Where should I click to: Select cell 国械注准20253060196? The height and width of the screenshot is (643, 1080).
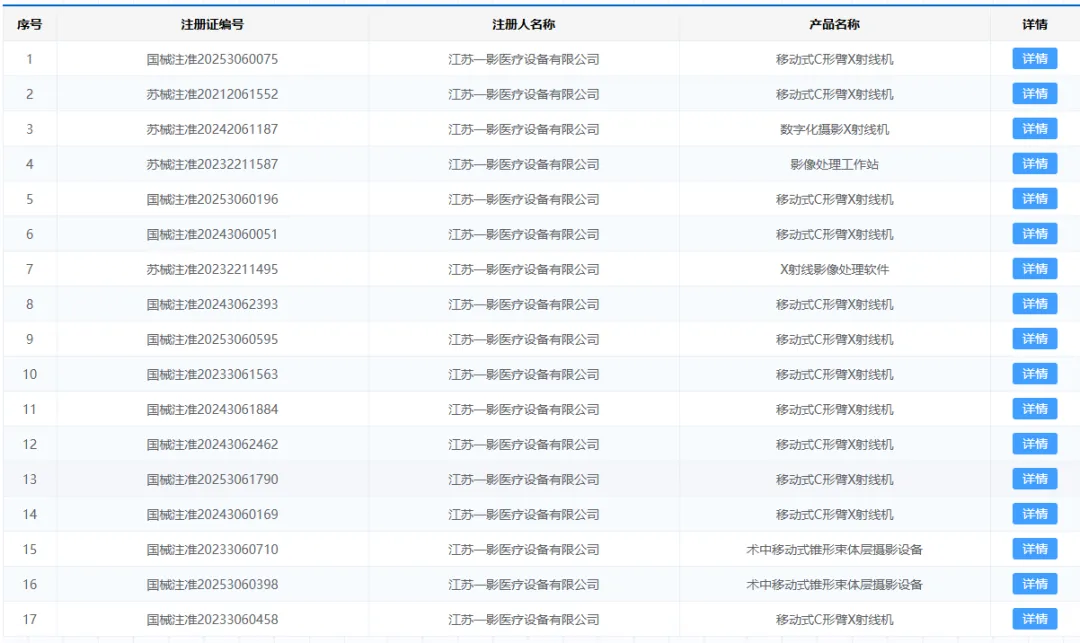pyautogui.click(x=212, y=200)
